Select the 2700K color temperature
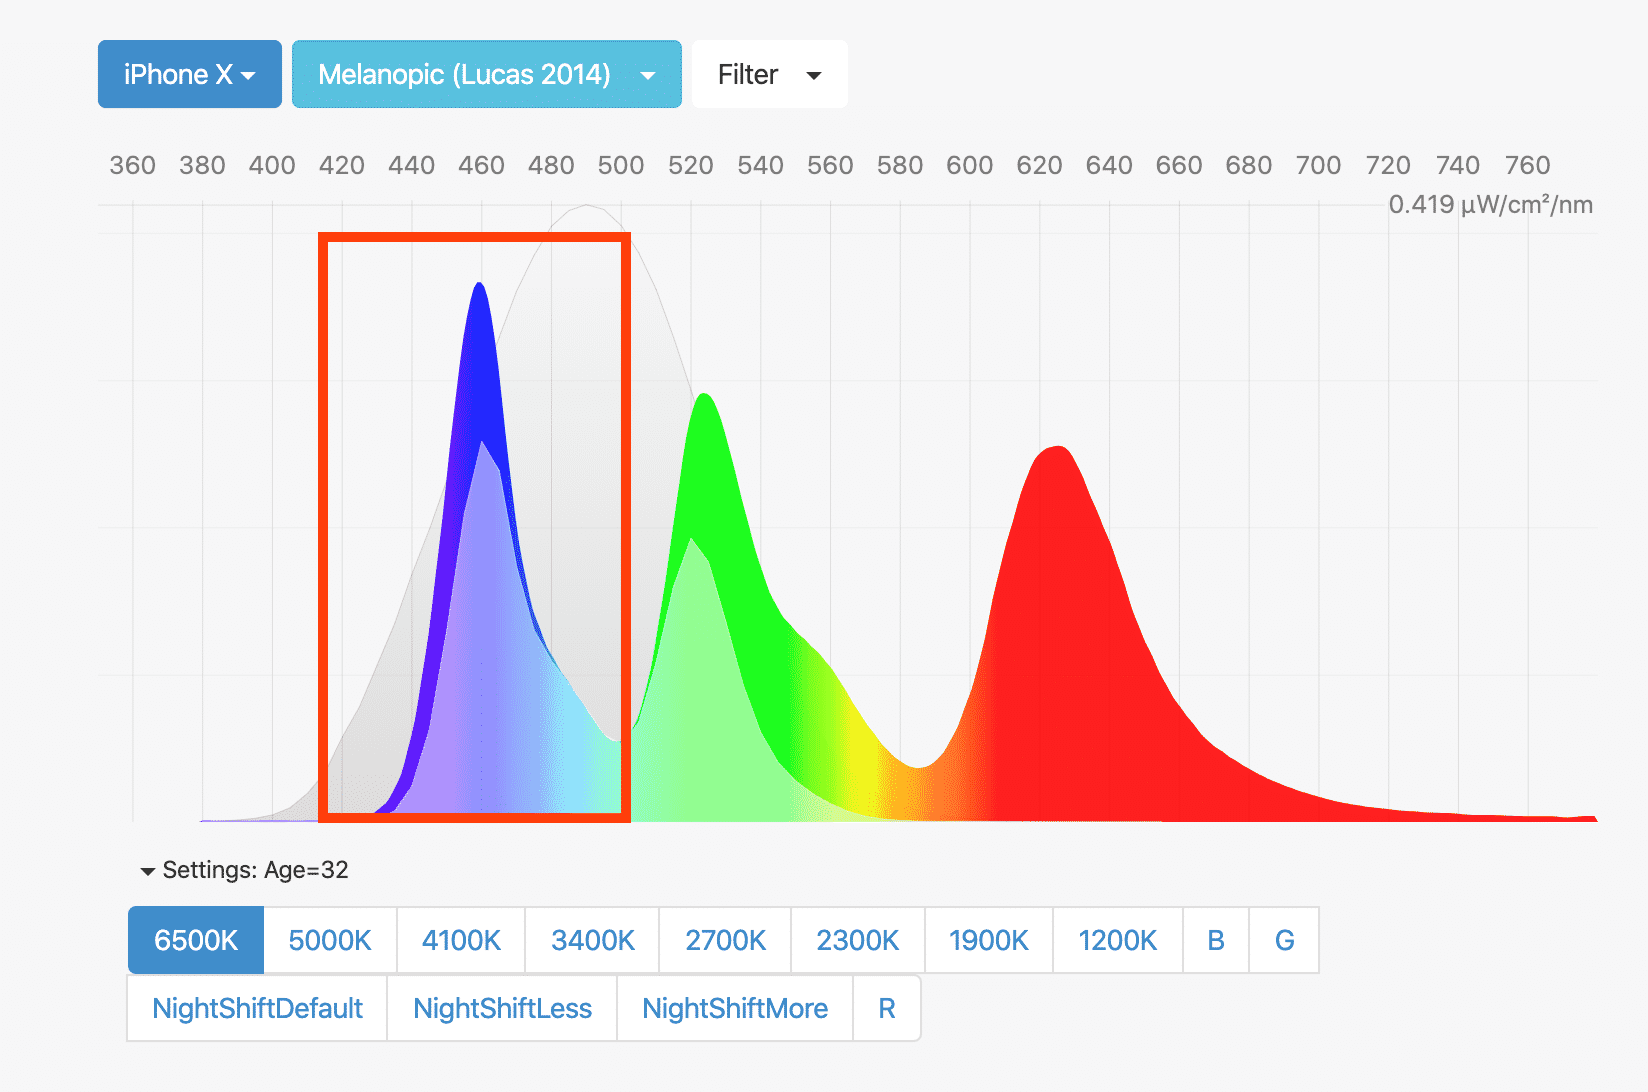 pos(725,940)
